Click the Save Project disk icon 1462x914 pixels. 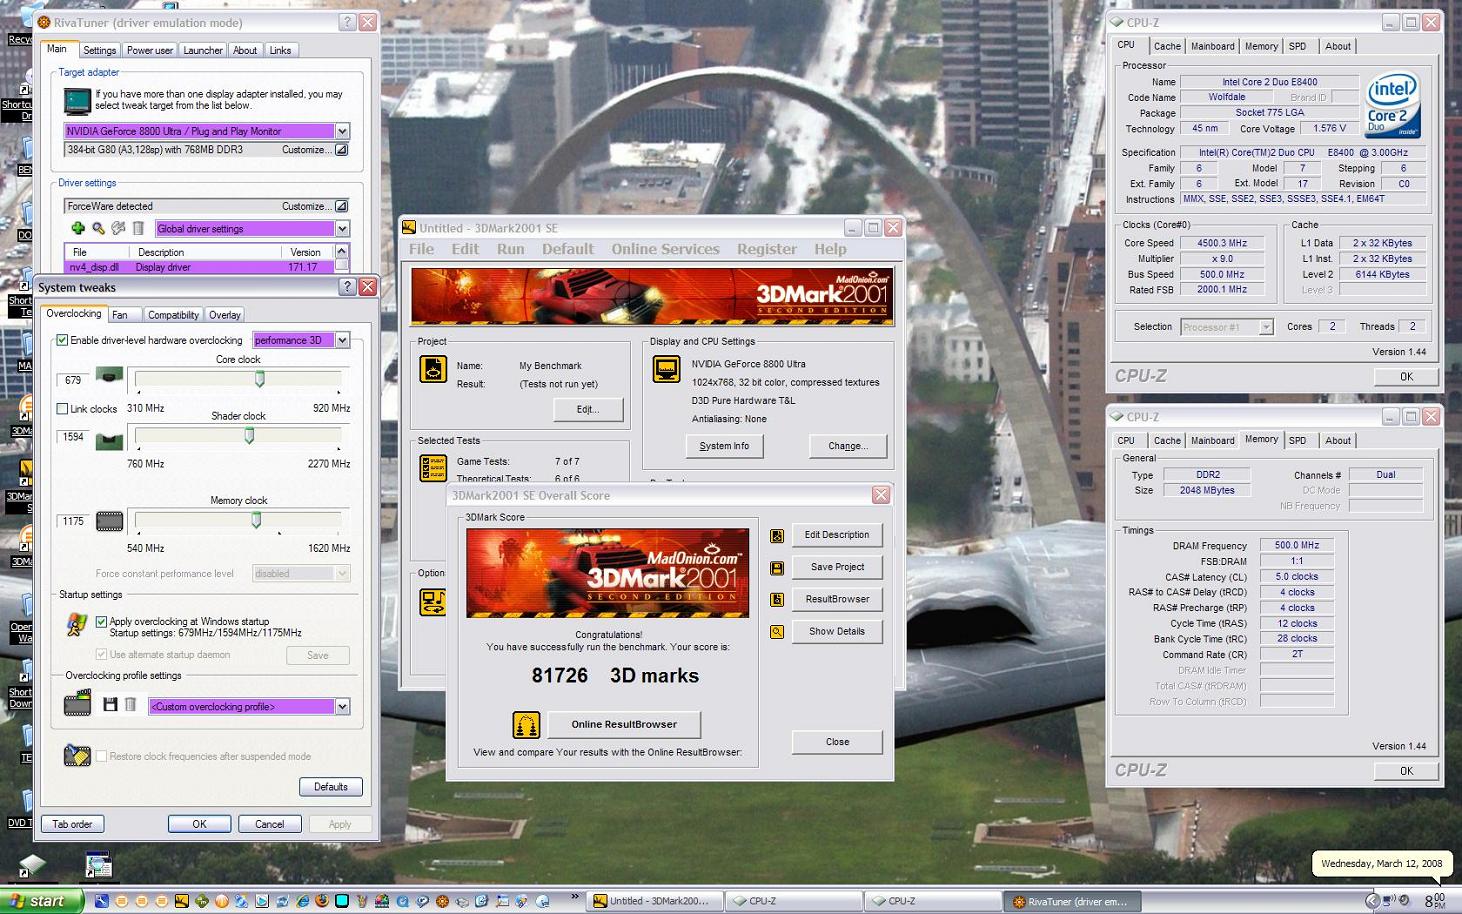pyautogui.click(x=777, y=568)
